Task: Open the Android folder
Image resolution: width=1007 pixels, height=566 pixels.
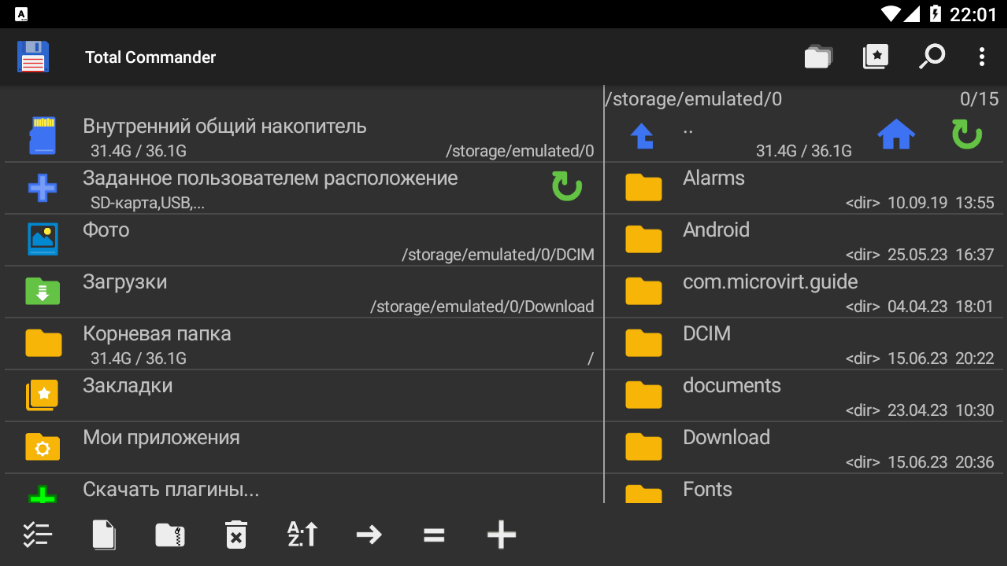Action: click(x=806, y=240)
